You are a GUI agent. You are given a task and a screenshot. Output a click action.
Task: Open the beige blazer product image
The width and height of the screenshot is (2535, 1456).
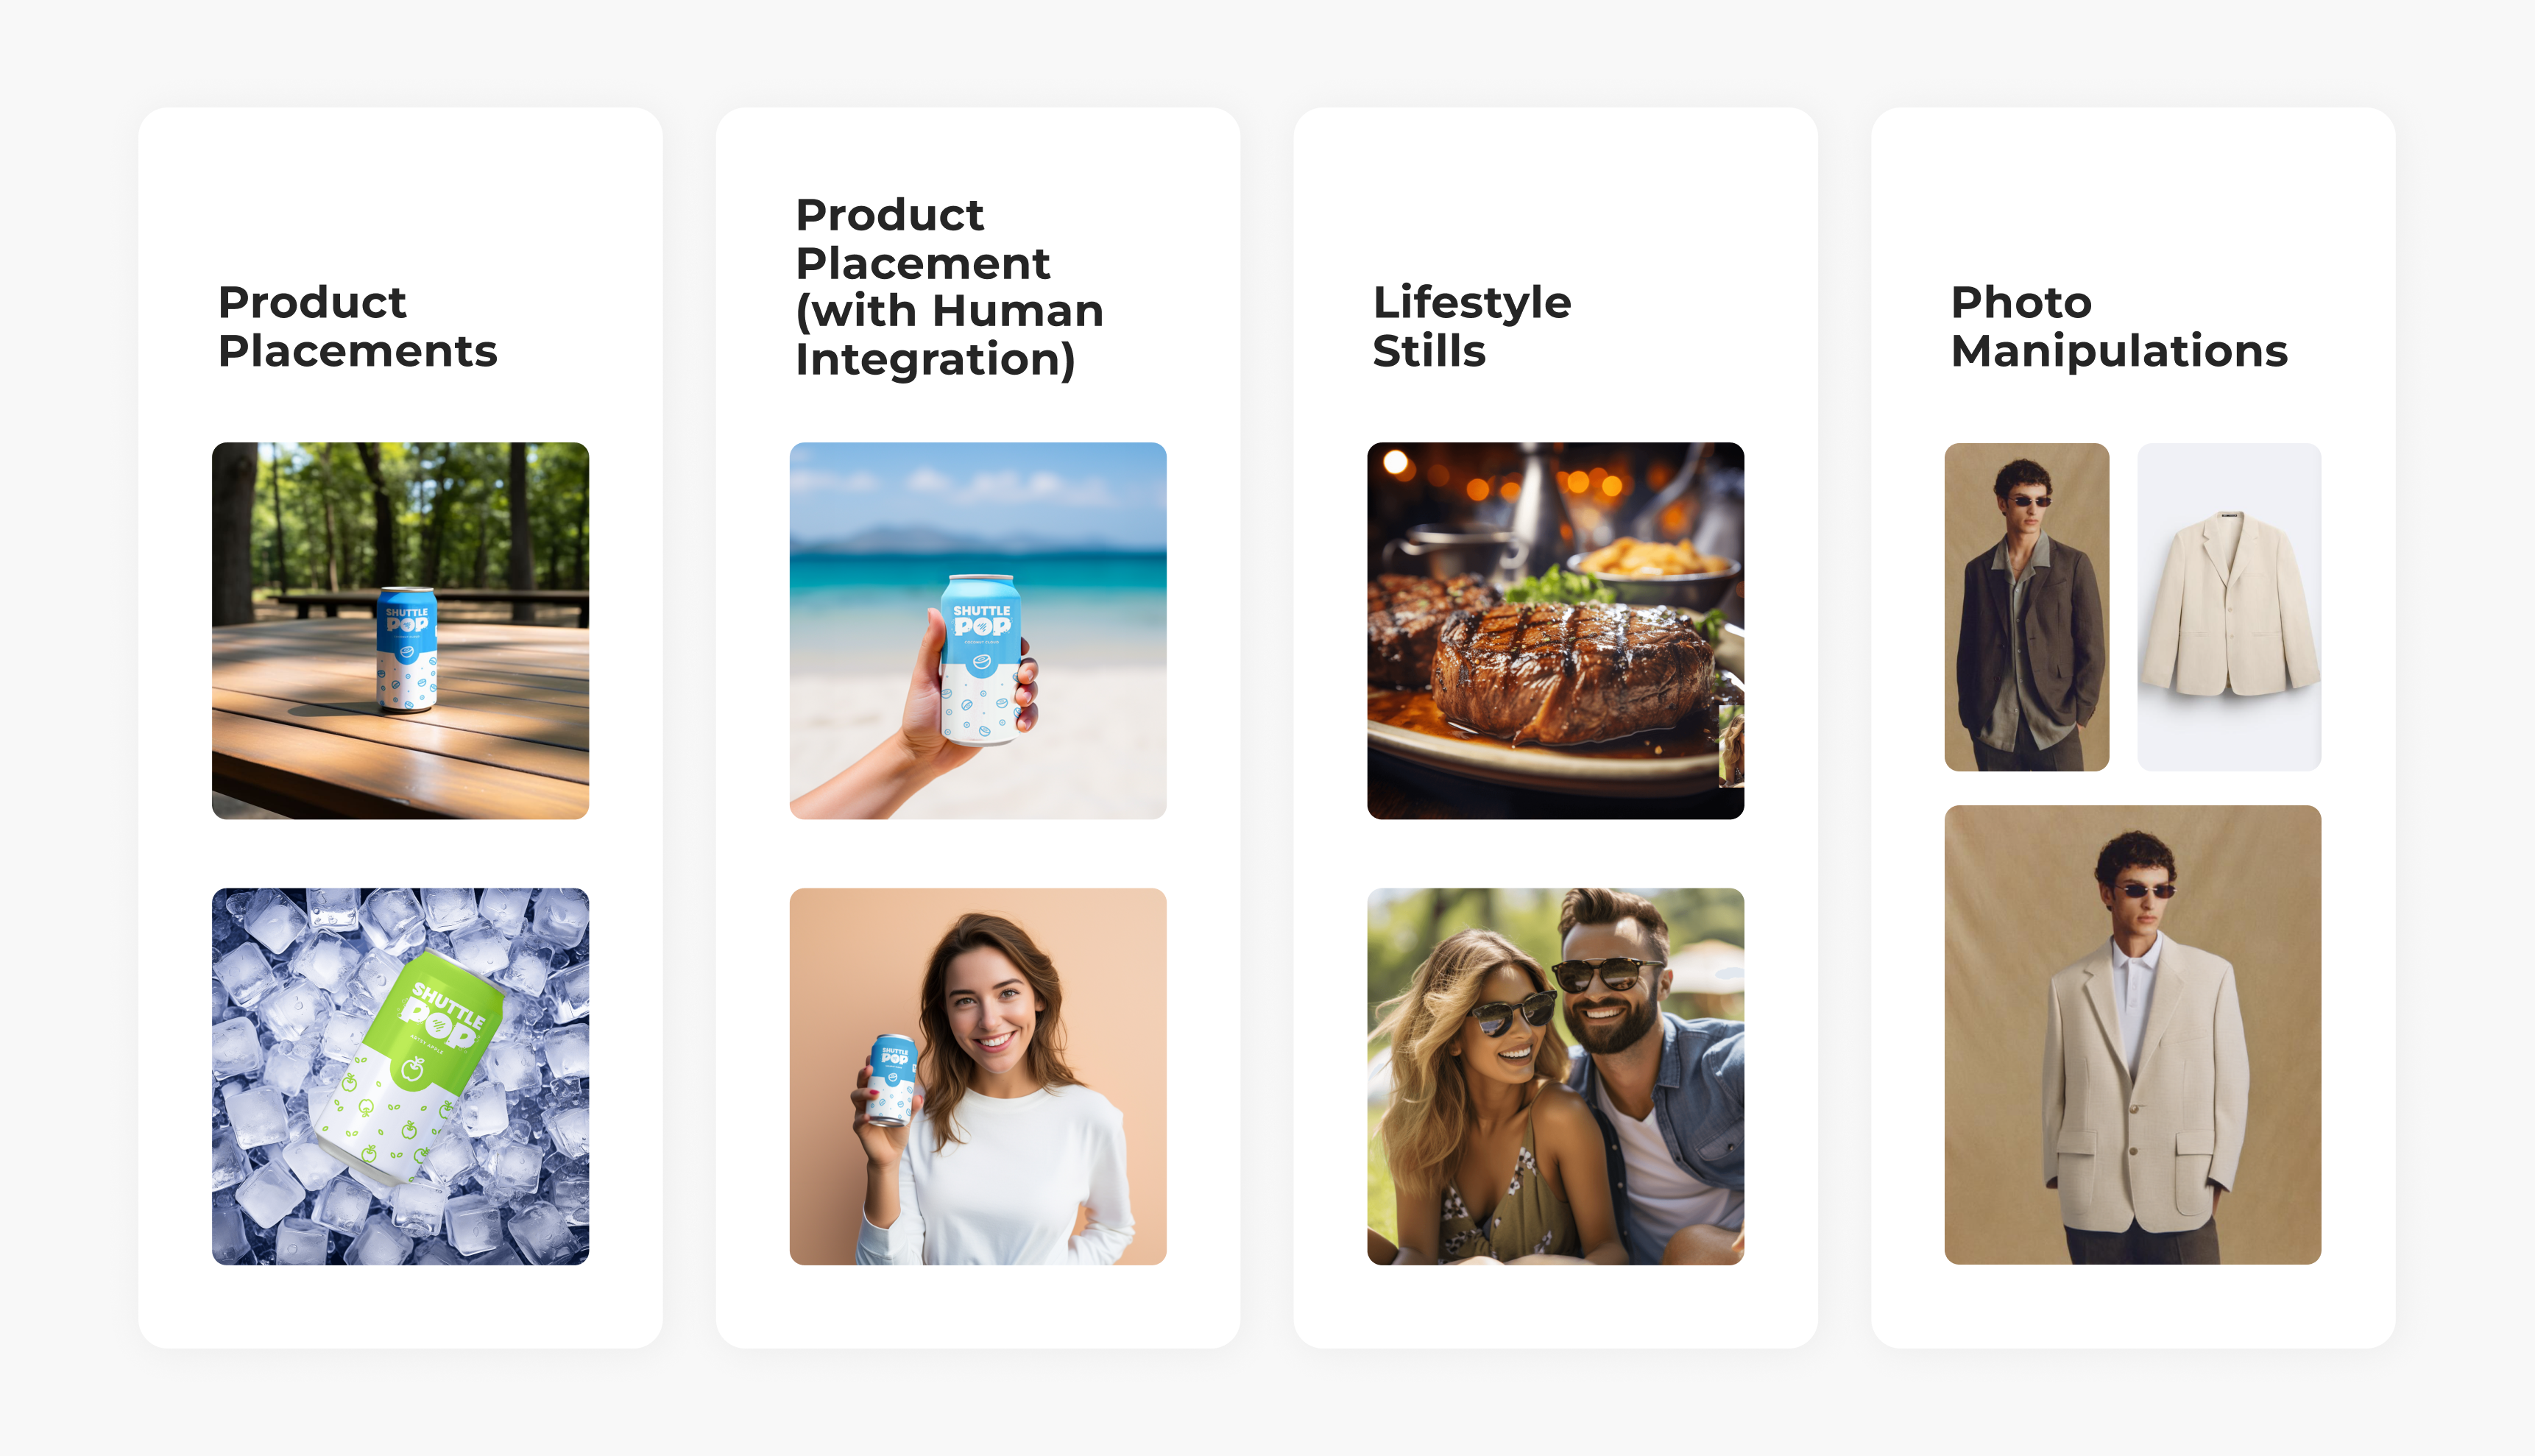(x=2229, y=606)
